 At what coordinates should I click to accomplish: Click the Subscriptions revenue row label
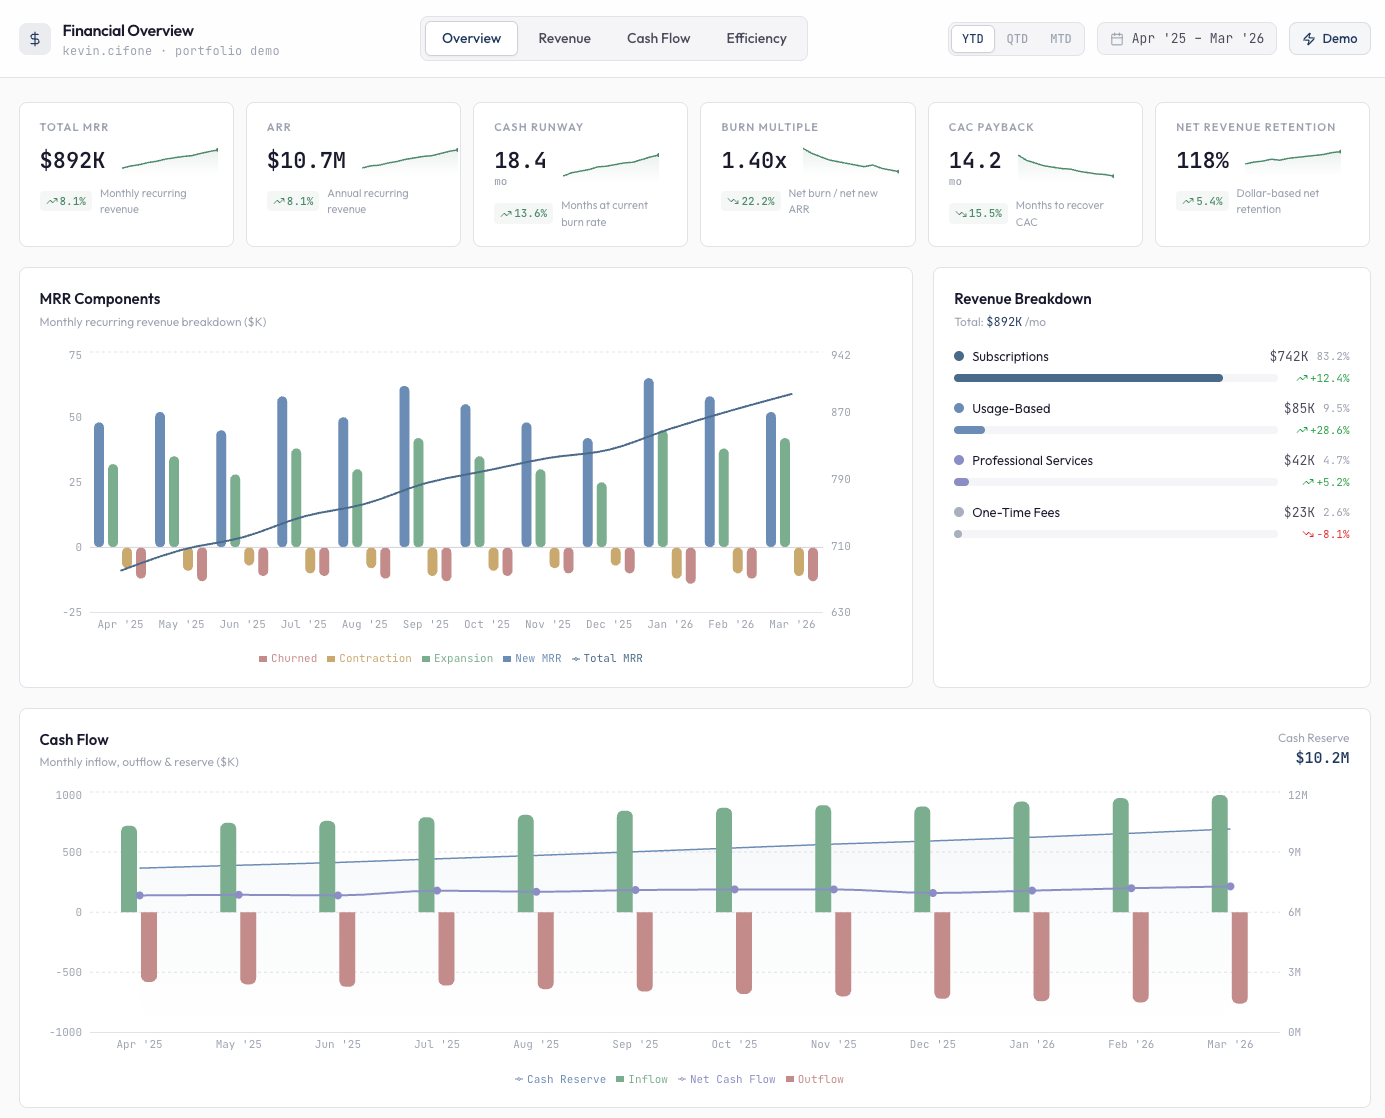point(1010,357)
